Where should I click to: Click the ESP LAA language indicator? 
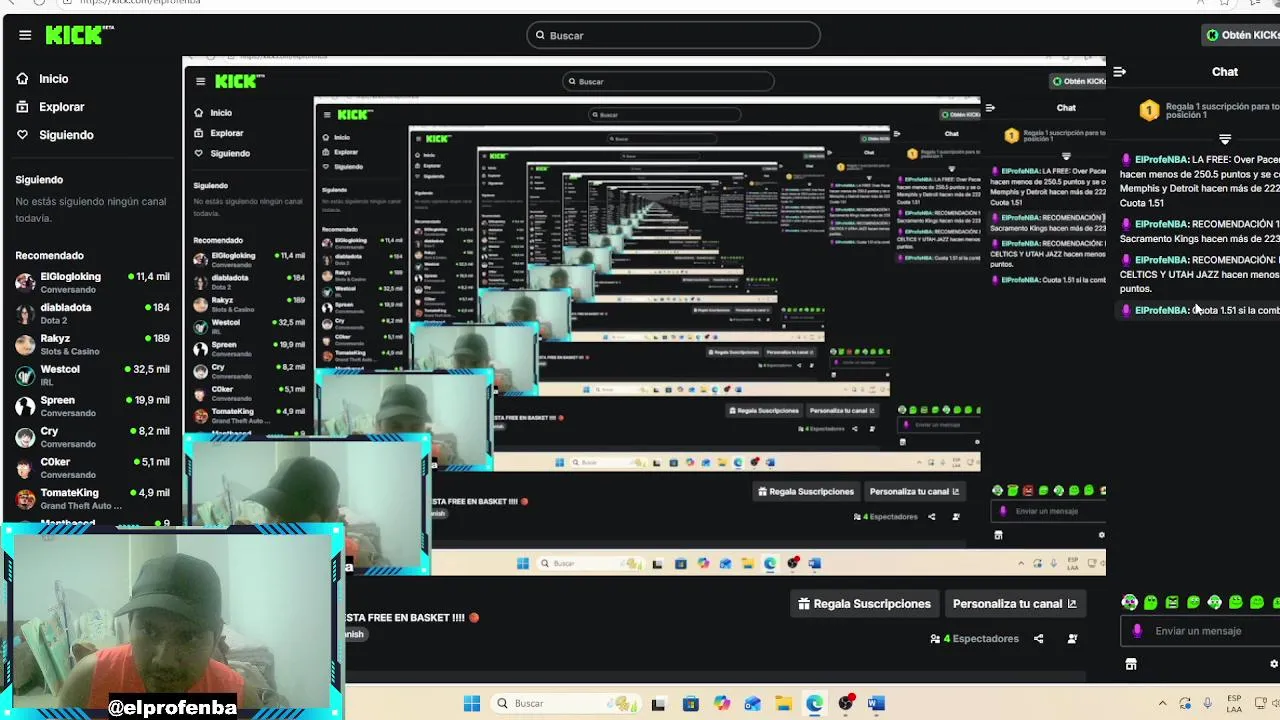(x=1234, y=704)
